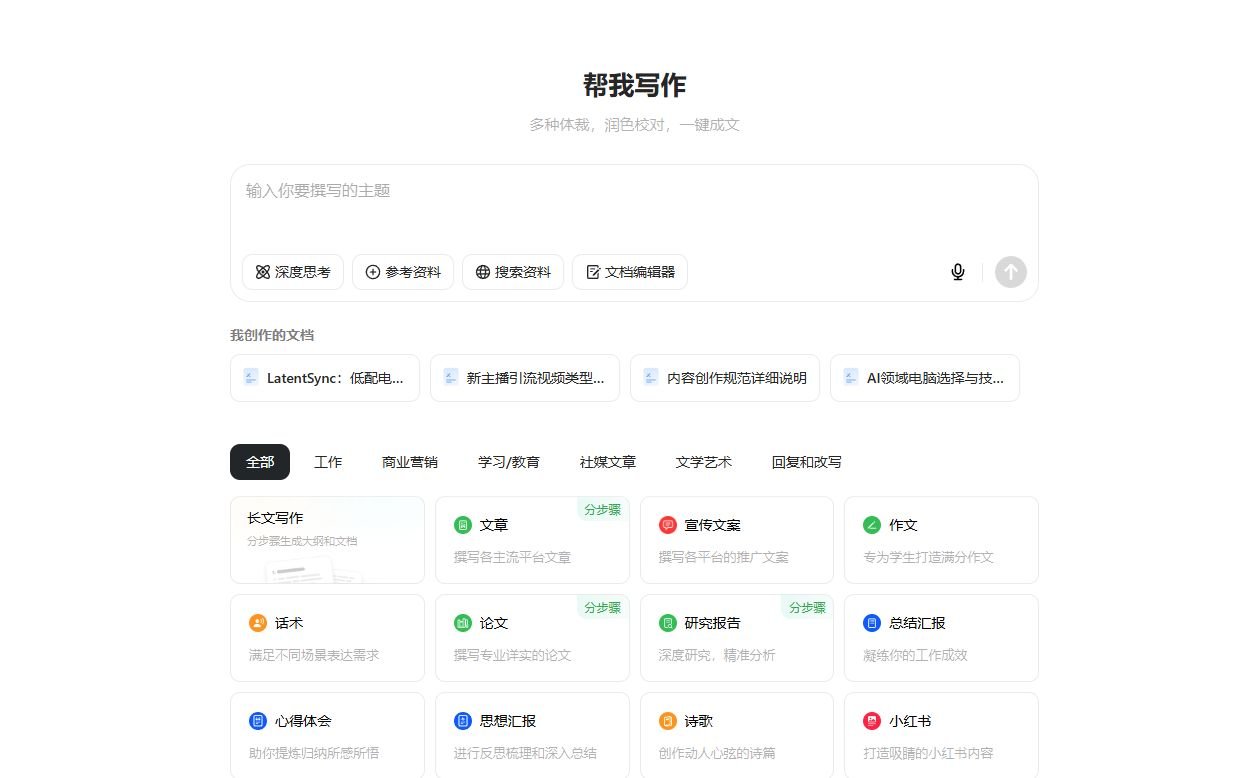Click the green 文章 article icon
This screenshot has width=1253, height=778.
click(462, 525)
